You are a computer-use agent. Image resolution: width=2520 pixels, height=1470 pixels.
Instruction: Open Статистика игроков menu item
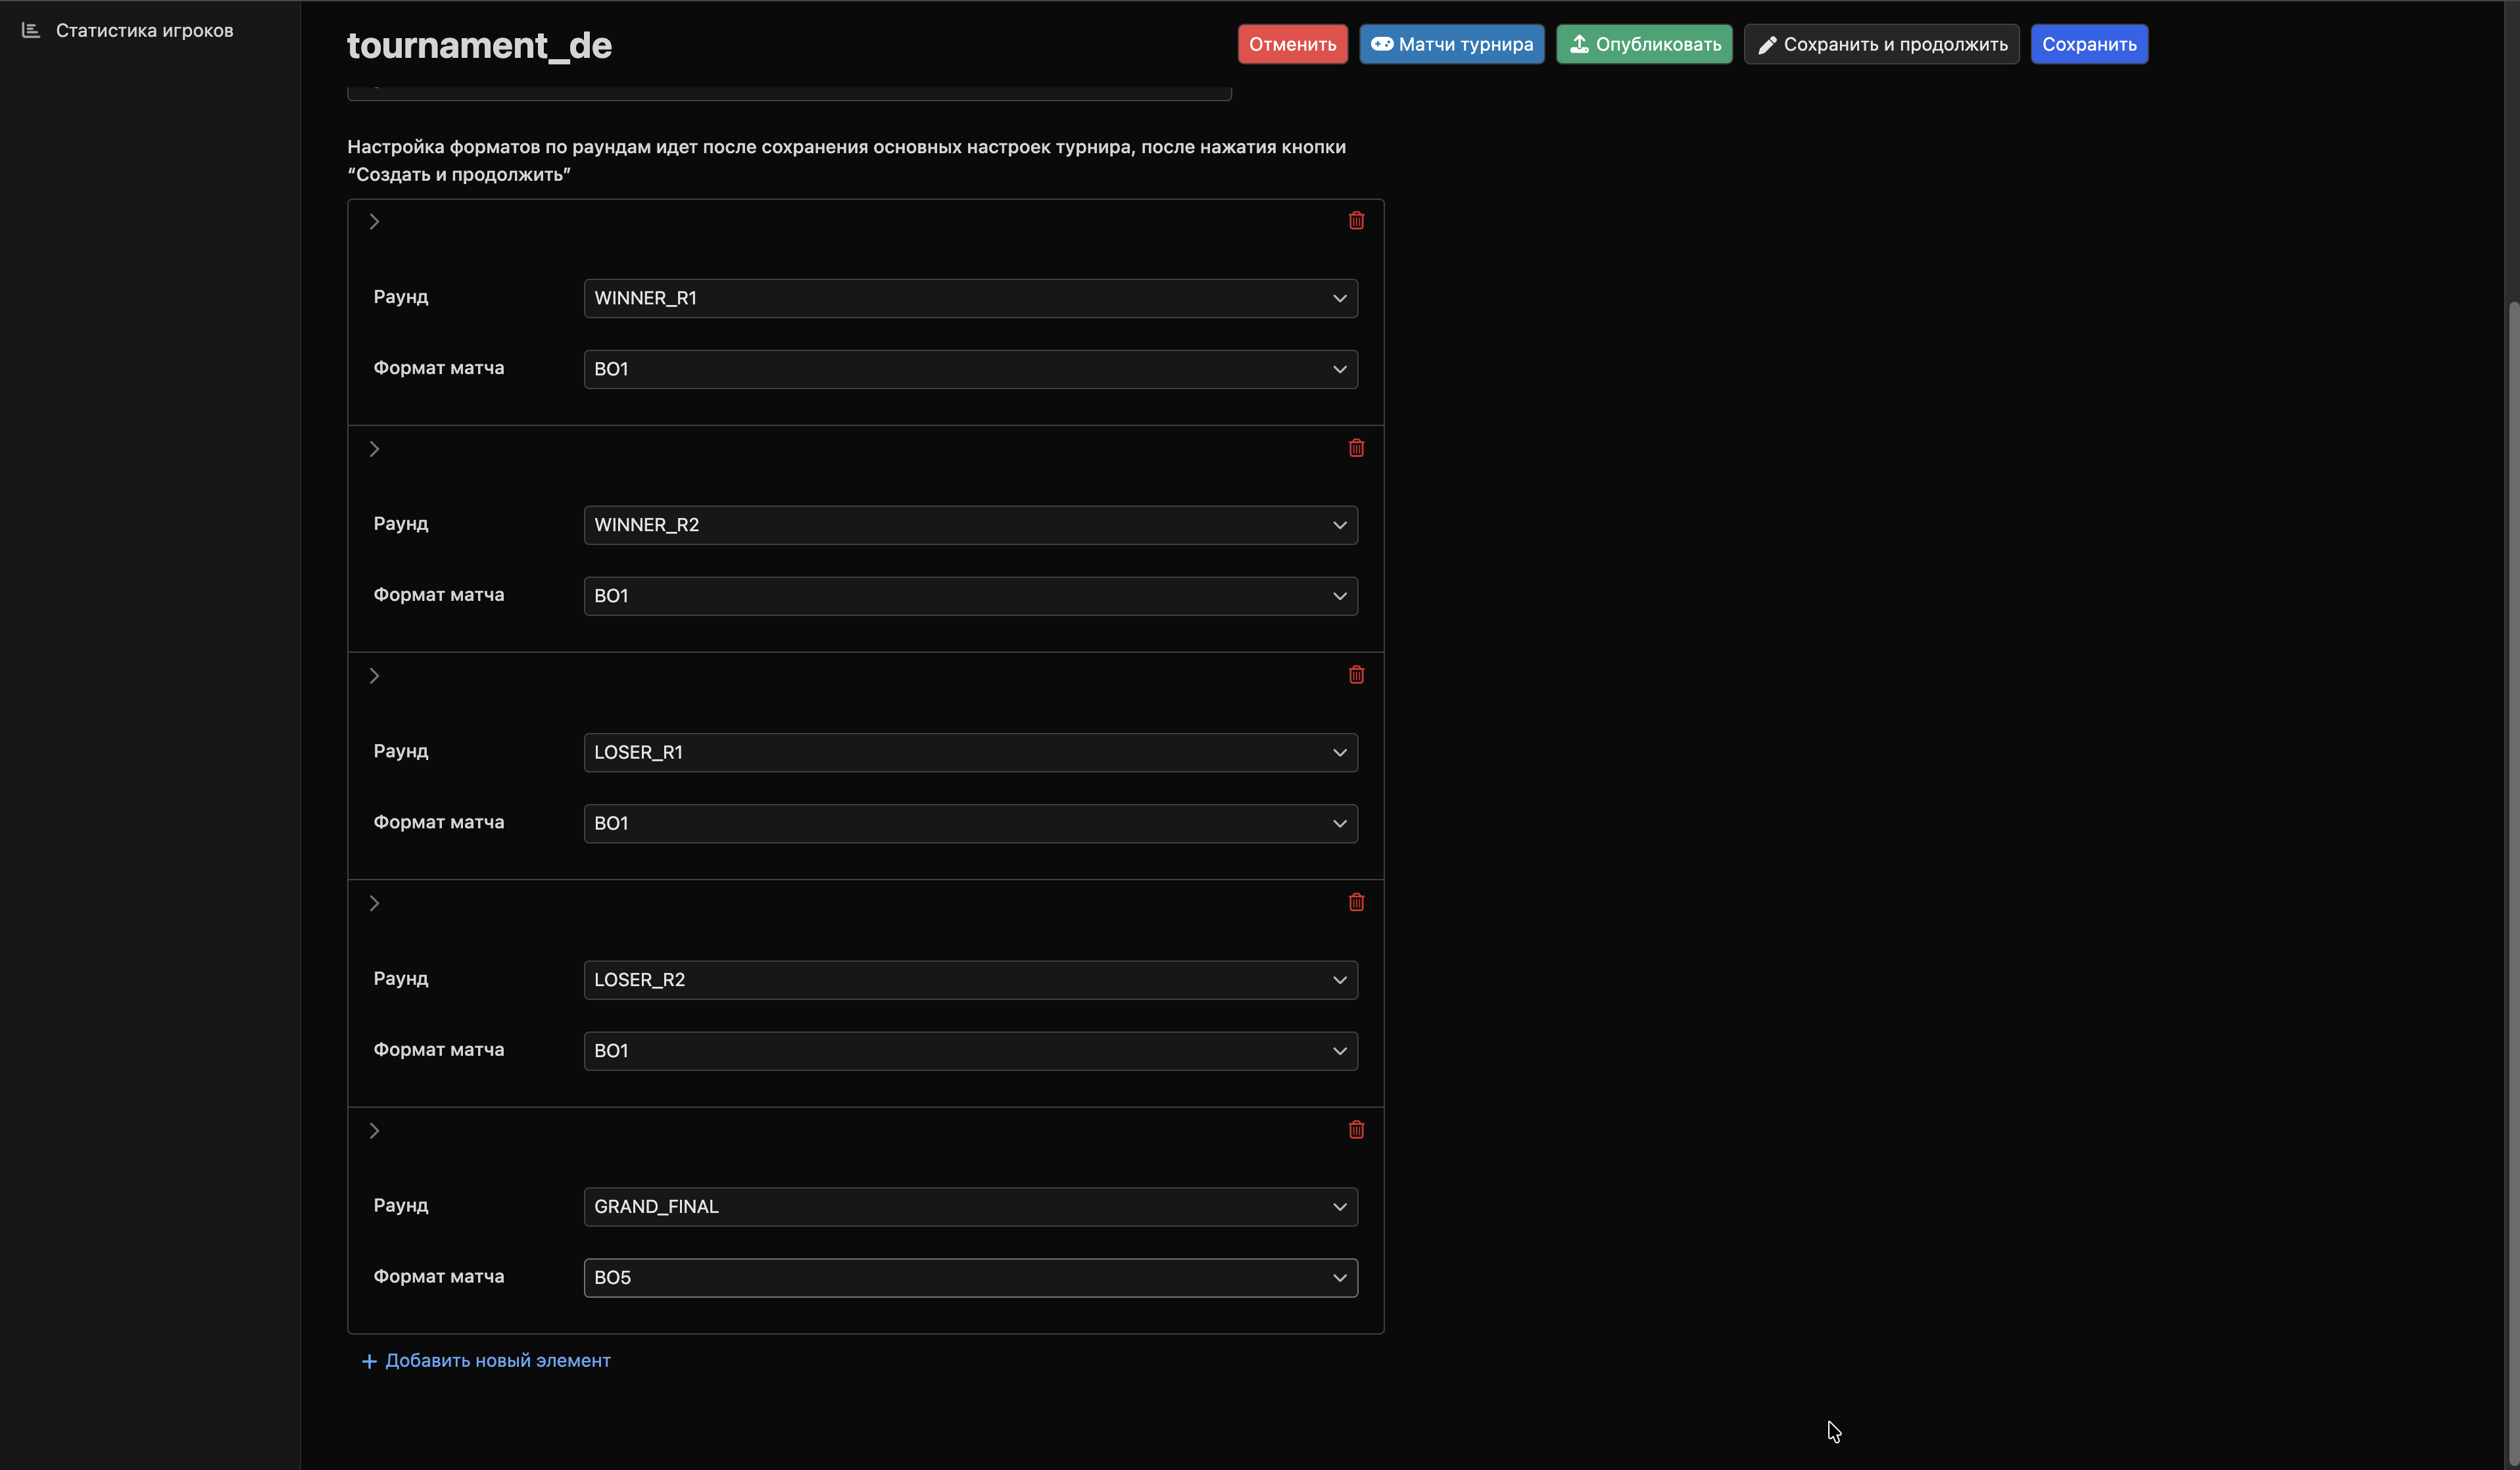pos(144,30)
